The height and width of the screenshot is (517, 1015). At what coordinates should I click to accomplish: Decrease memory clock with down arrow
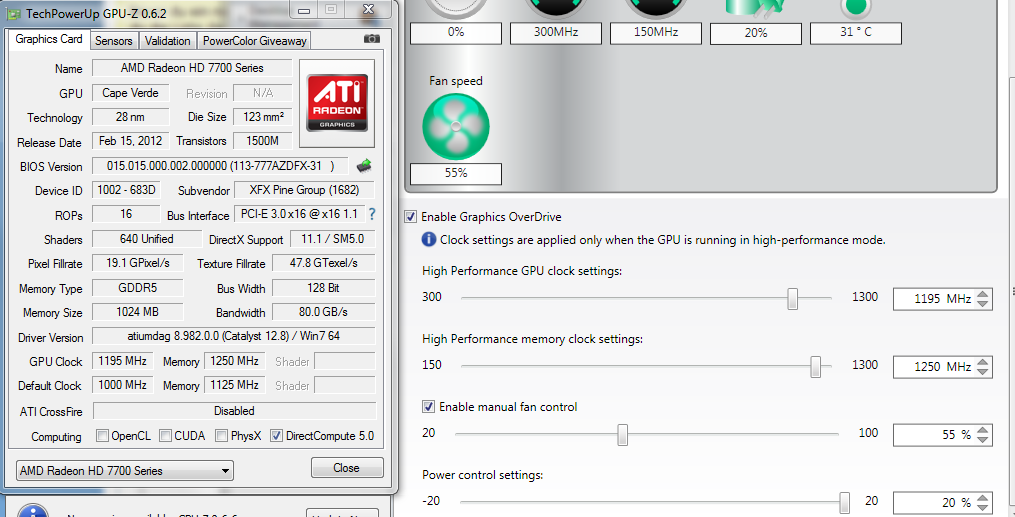click(983, 371)
